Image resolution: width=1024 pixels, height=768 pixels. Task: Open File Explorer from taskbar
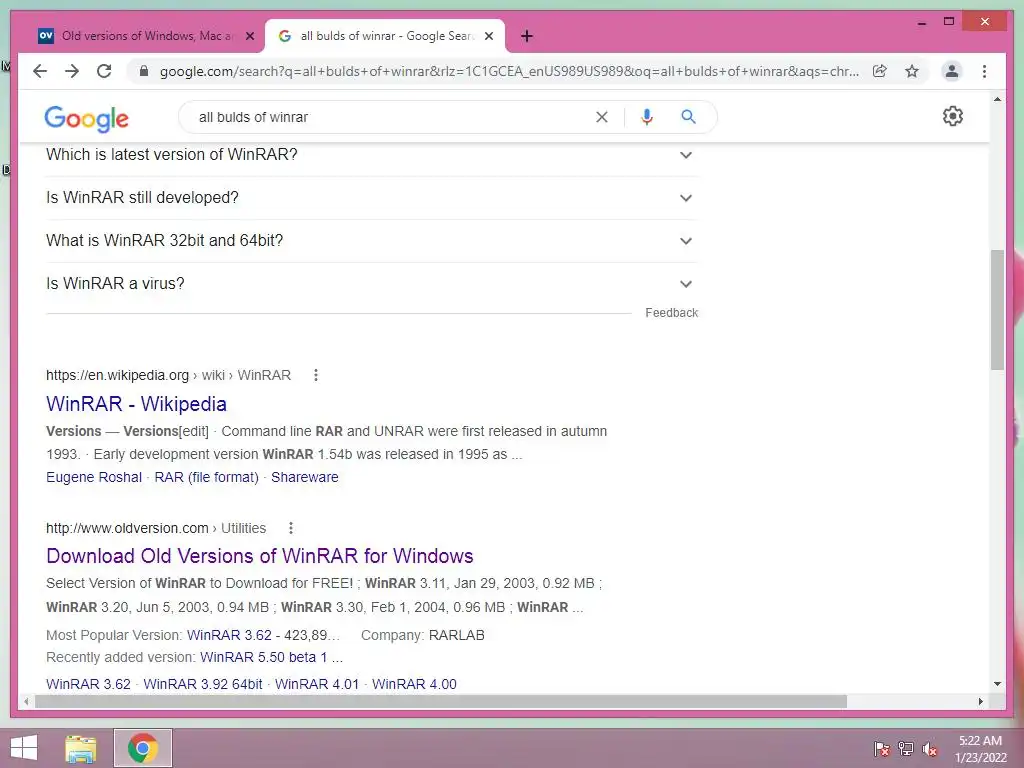[x=81, y=748]
